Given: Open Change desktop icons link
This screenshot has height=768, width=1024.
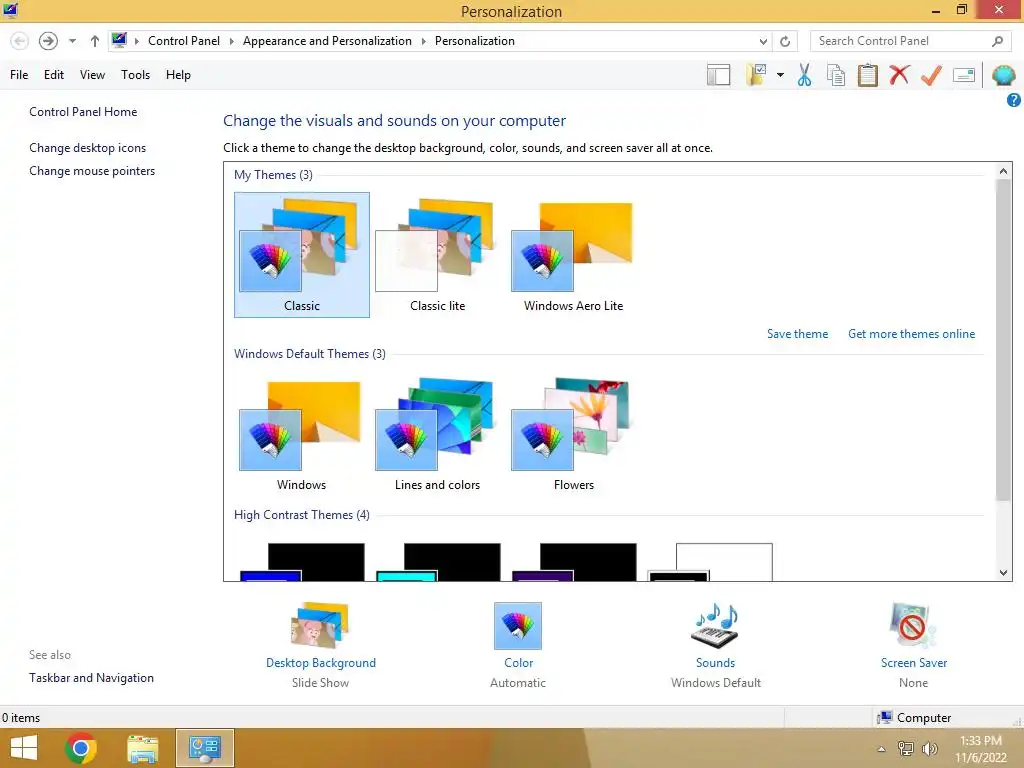Looking at the screenshot, I should coord(88,148).
